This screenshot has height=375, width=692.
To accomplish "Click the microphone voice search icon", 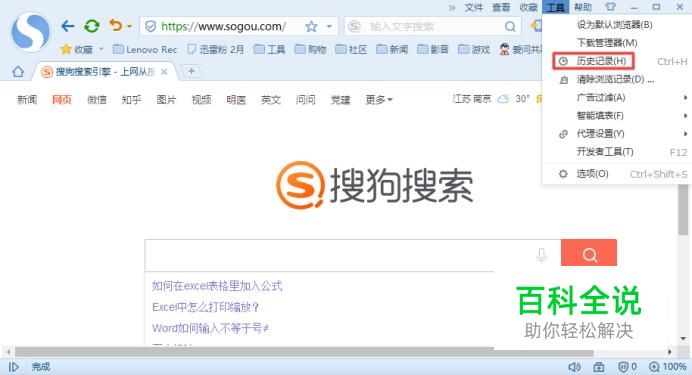I will pos(542,255).
